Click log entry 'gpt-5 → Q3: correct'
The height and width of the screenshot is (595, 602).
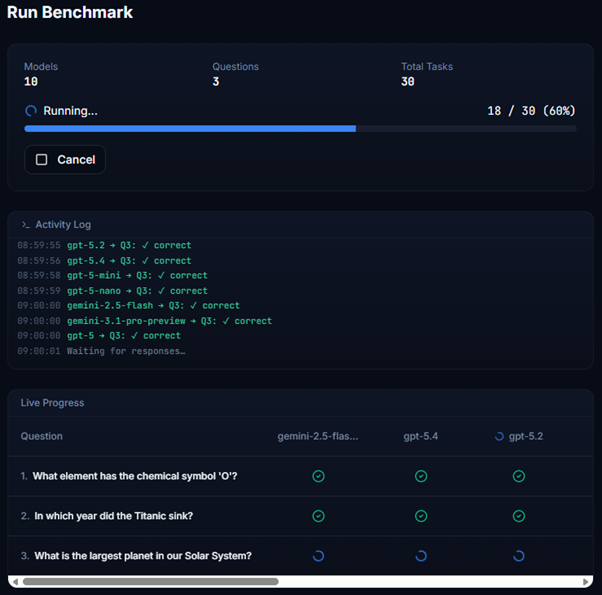[x=124, y=336]
